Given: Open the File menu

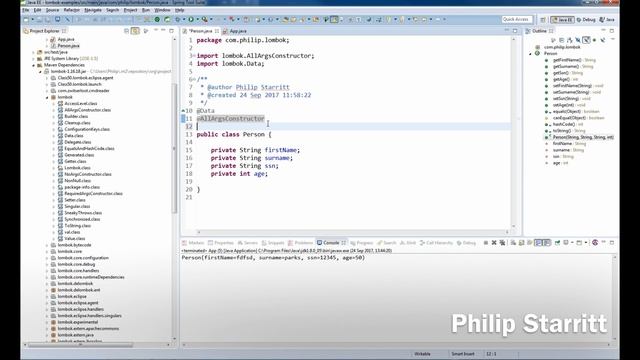Looking at the screenshot, I should pos(25,10).
